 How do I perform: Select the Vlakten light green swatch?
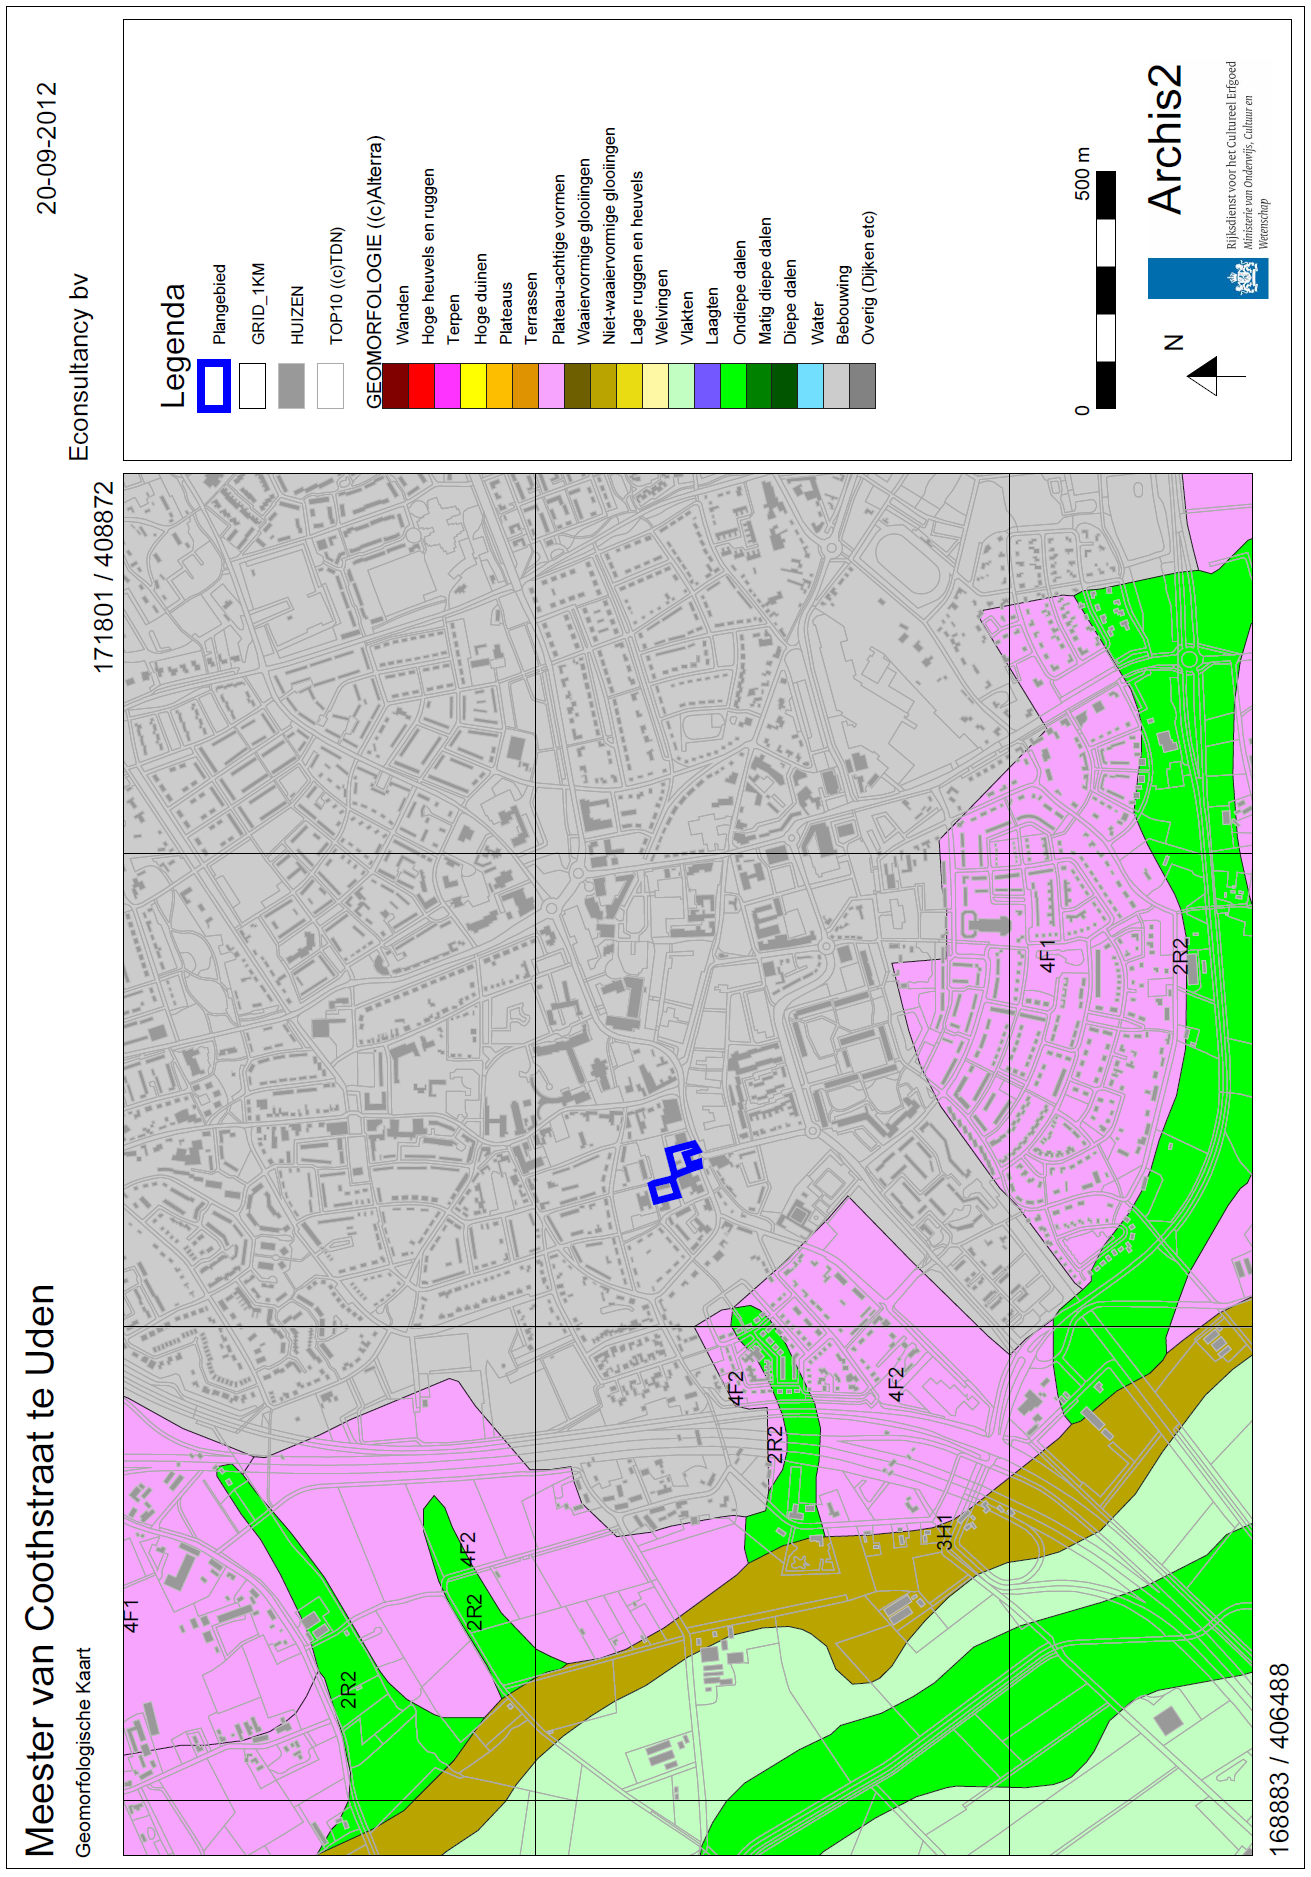click(681, 386)
